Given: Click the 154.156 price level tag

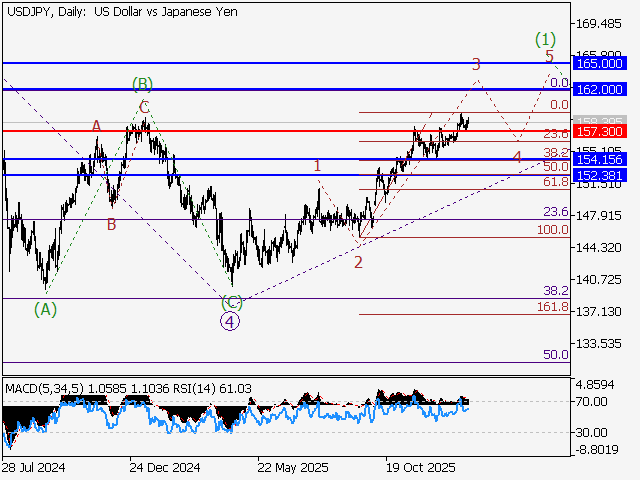Looking at the screenshot, I should point(601,159).
